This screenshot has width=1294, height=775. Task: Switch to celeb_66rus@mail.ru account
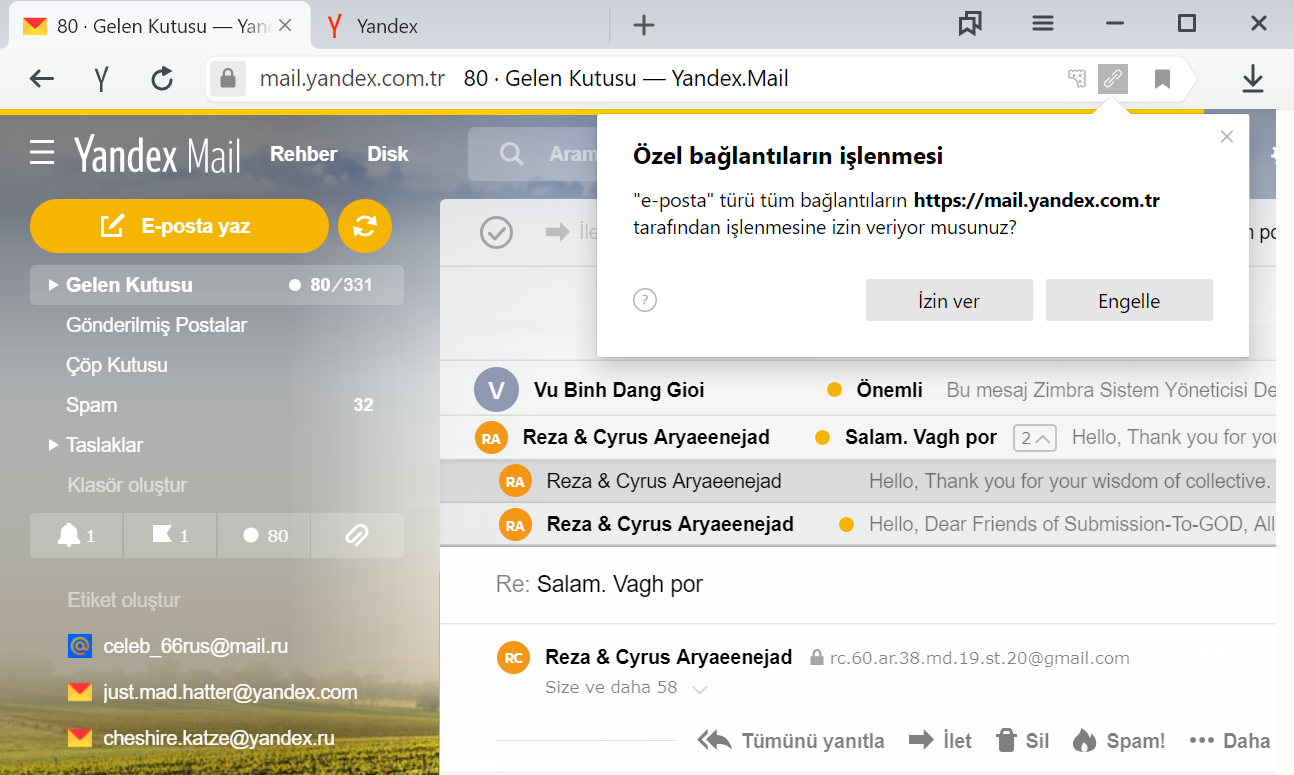(195, 646)
